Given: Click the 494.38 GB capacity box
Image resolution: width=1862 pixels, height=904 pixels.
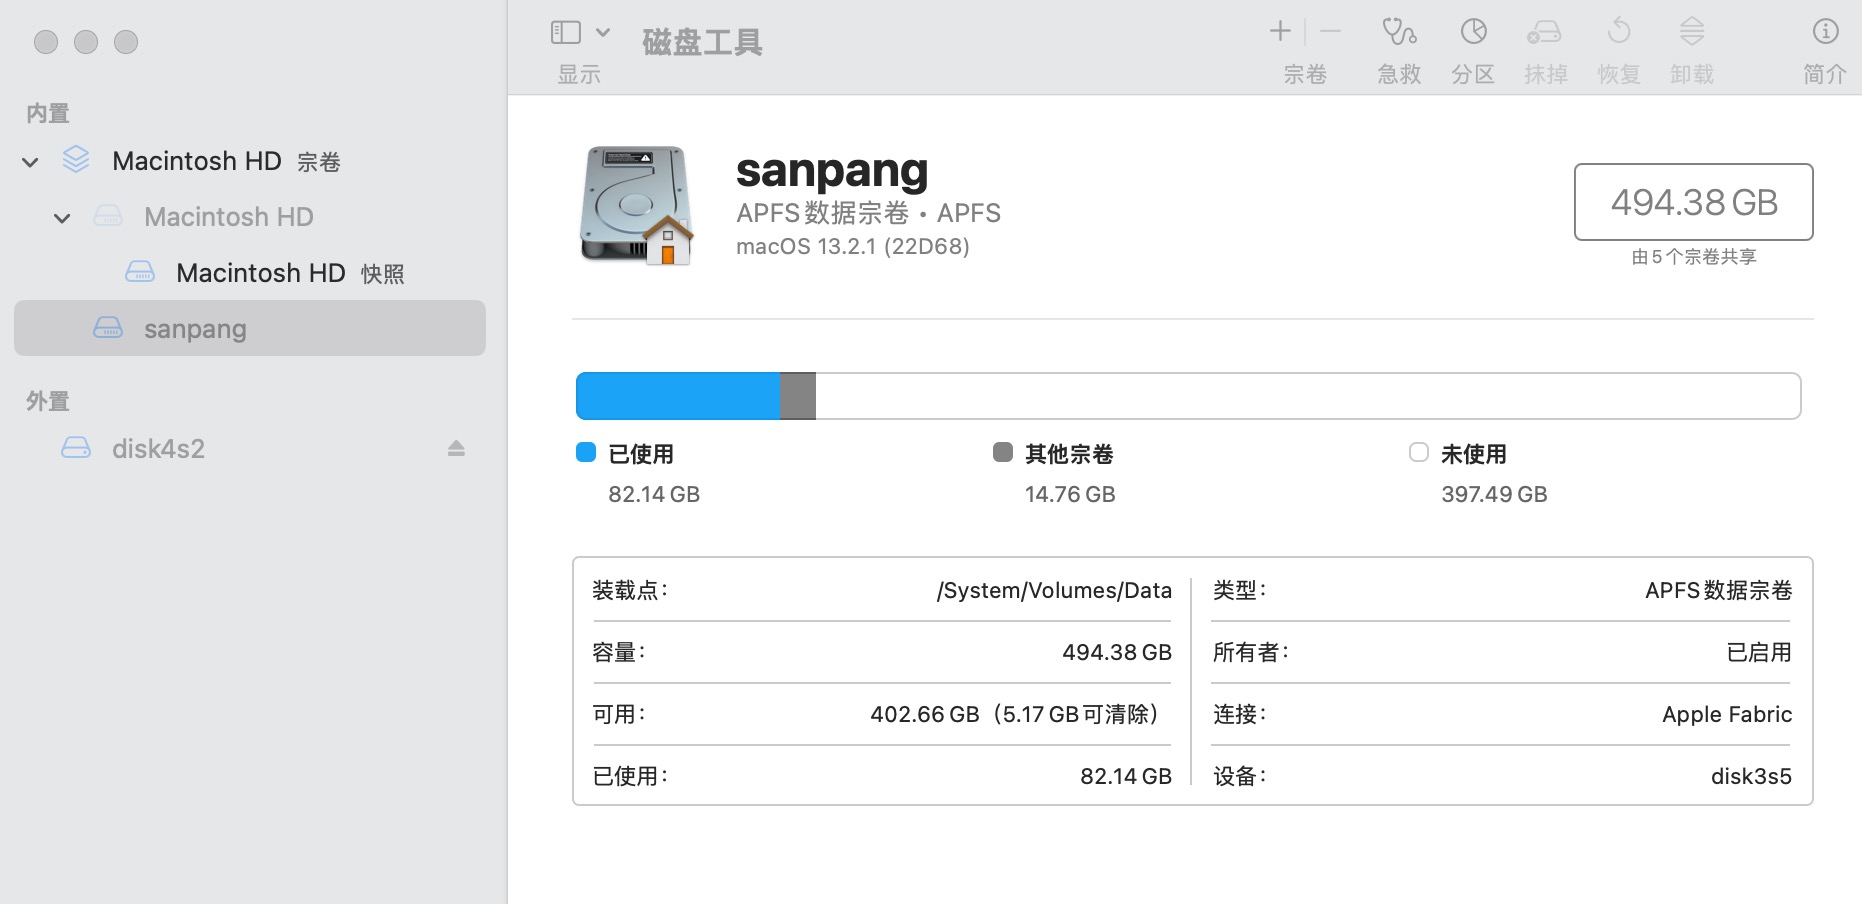Looking at the screenshot, I should click(x=1693, y=202).
